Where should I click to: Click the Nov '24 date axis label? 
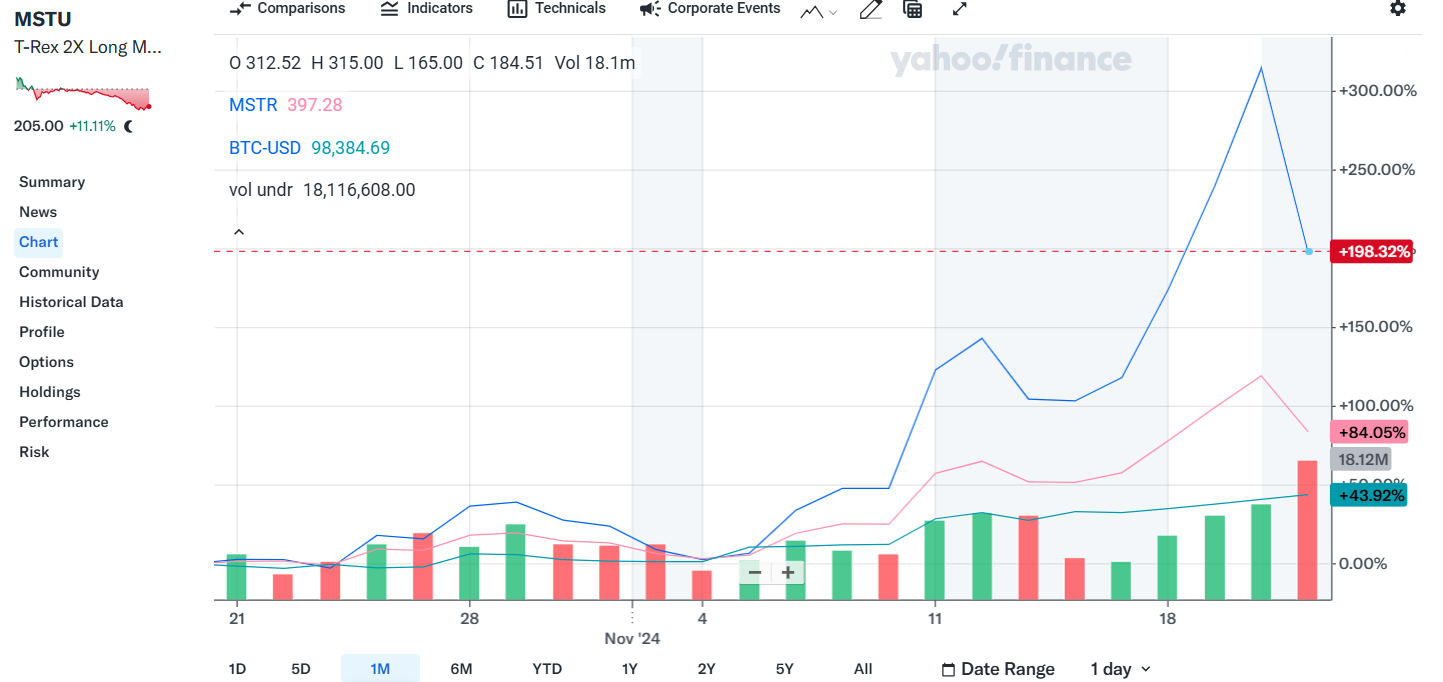(632, 638)
